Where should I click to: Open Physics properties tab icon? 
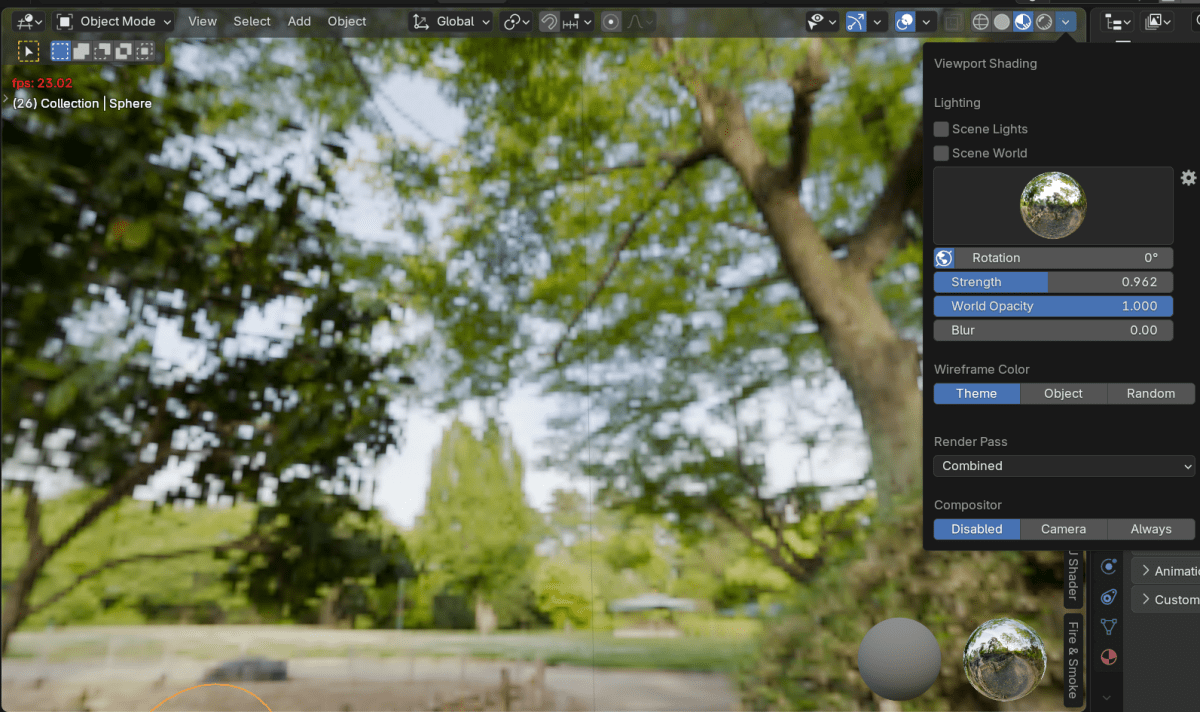point(1108,567)
